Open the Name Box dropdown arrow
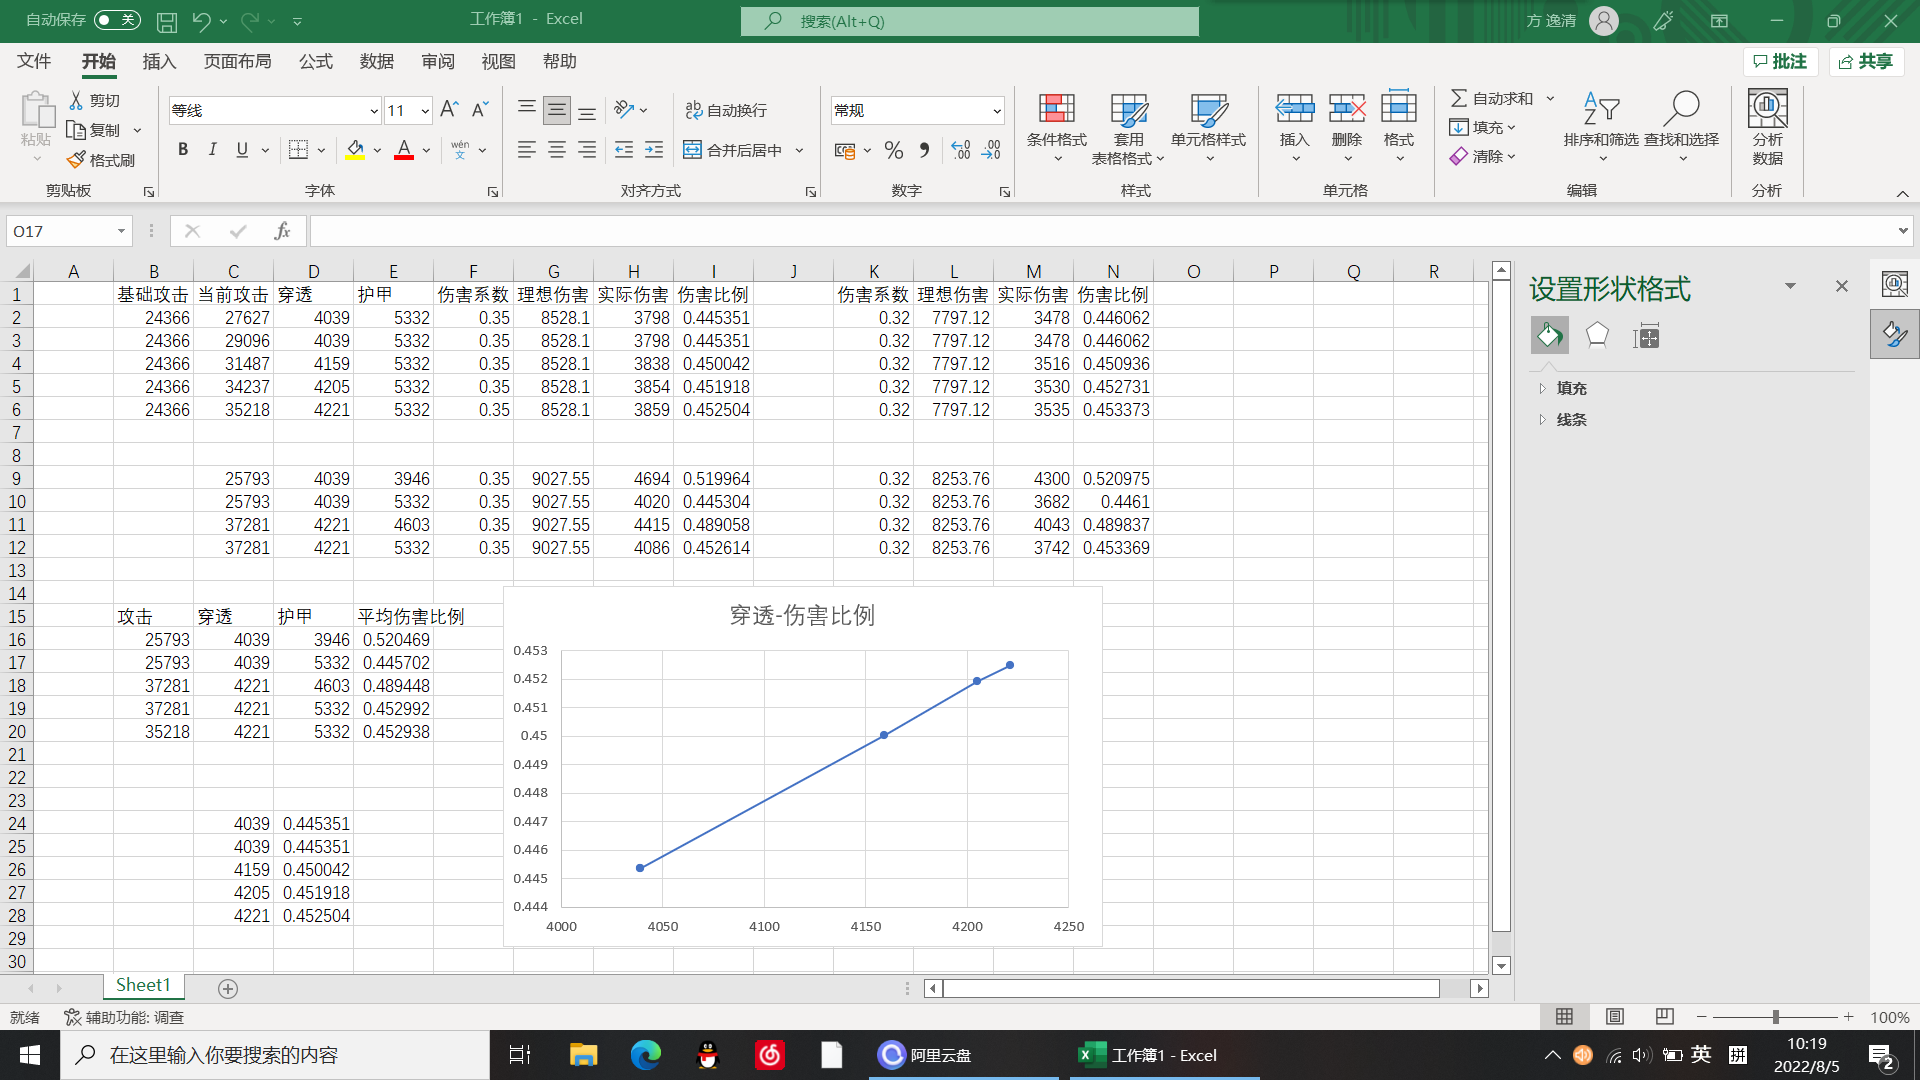The width and height of the screenshot is (1920, 1080). [121, 231]
